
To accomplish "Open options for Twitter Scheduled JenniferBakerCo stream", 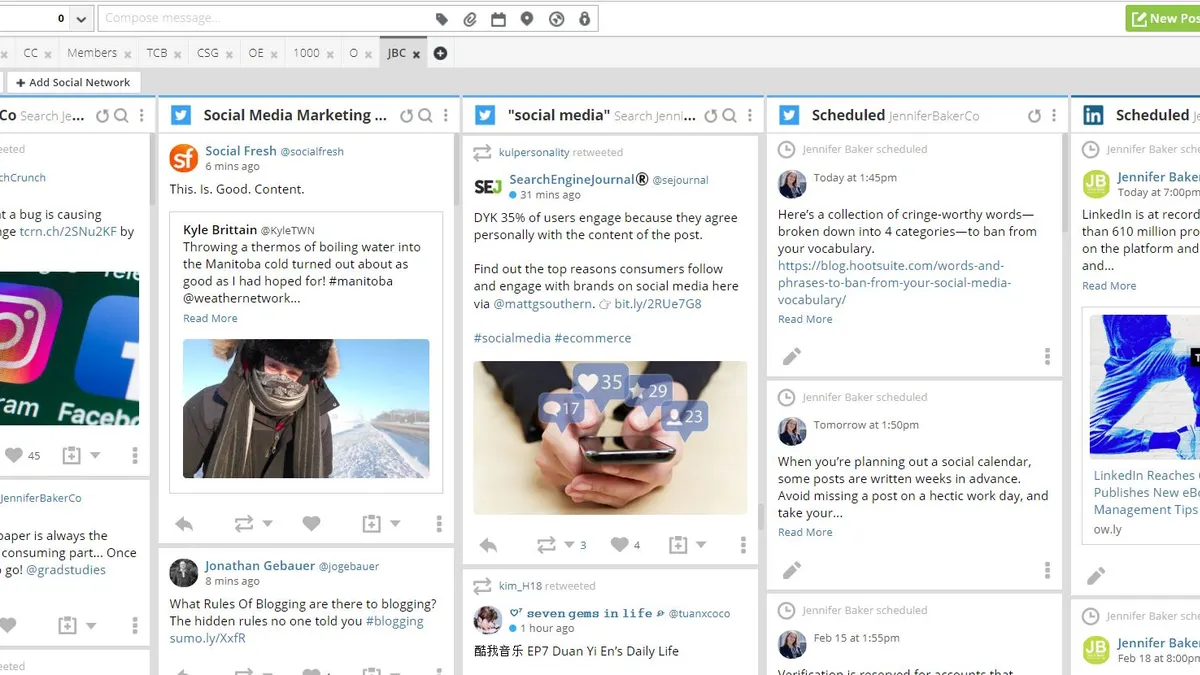I will pyautogui.click(x=1054, y=116).
